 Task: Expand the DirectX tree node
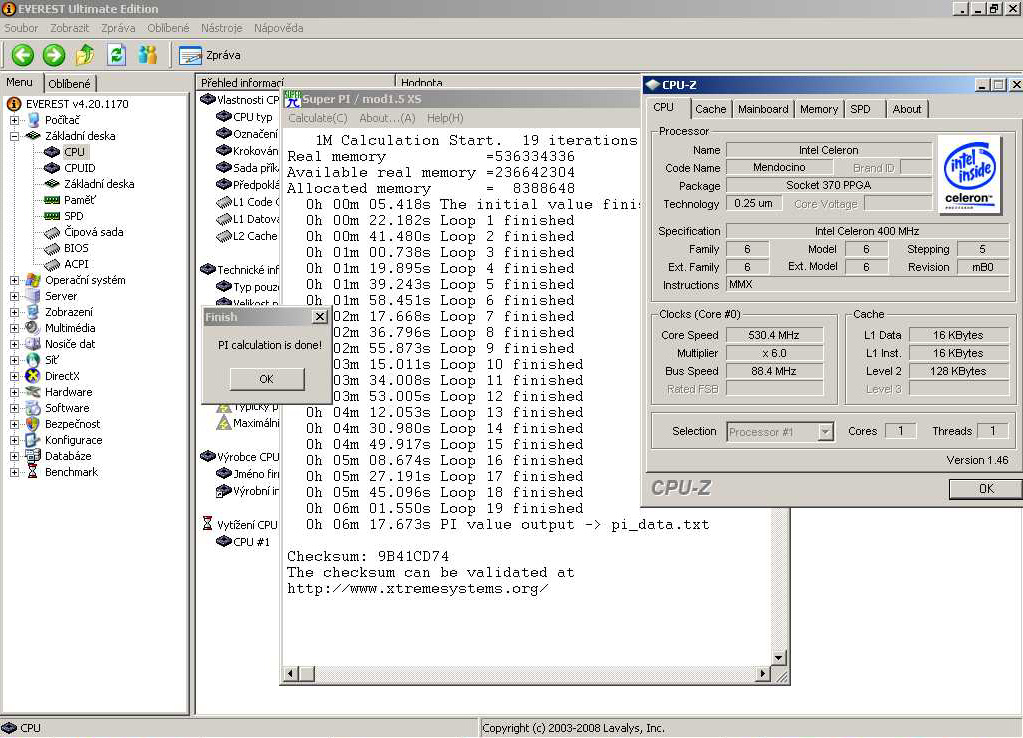pyautogui.click(x=14, y=376)
